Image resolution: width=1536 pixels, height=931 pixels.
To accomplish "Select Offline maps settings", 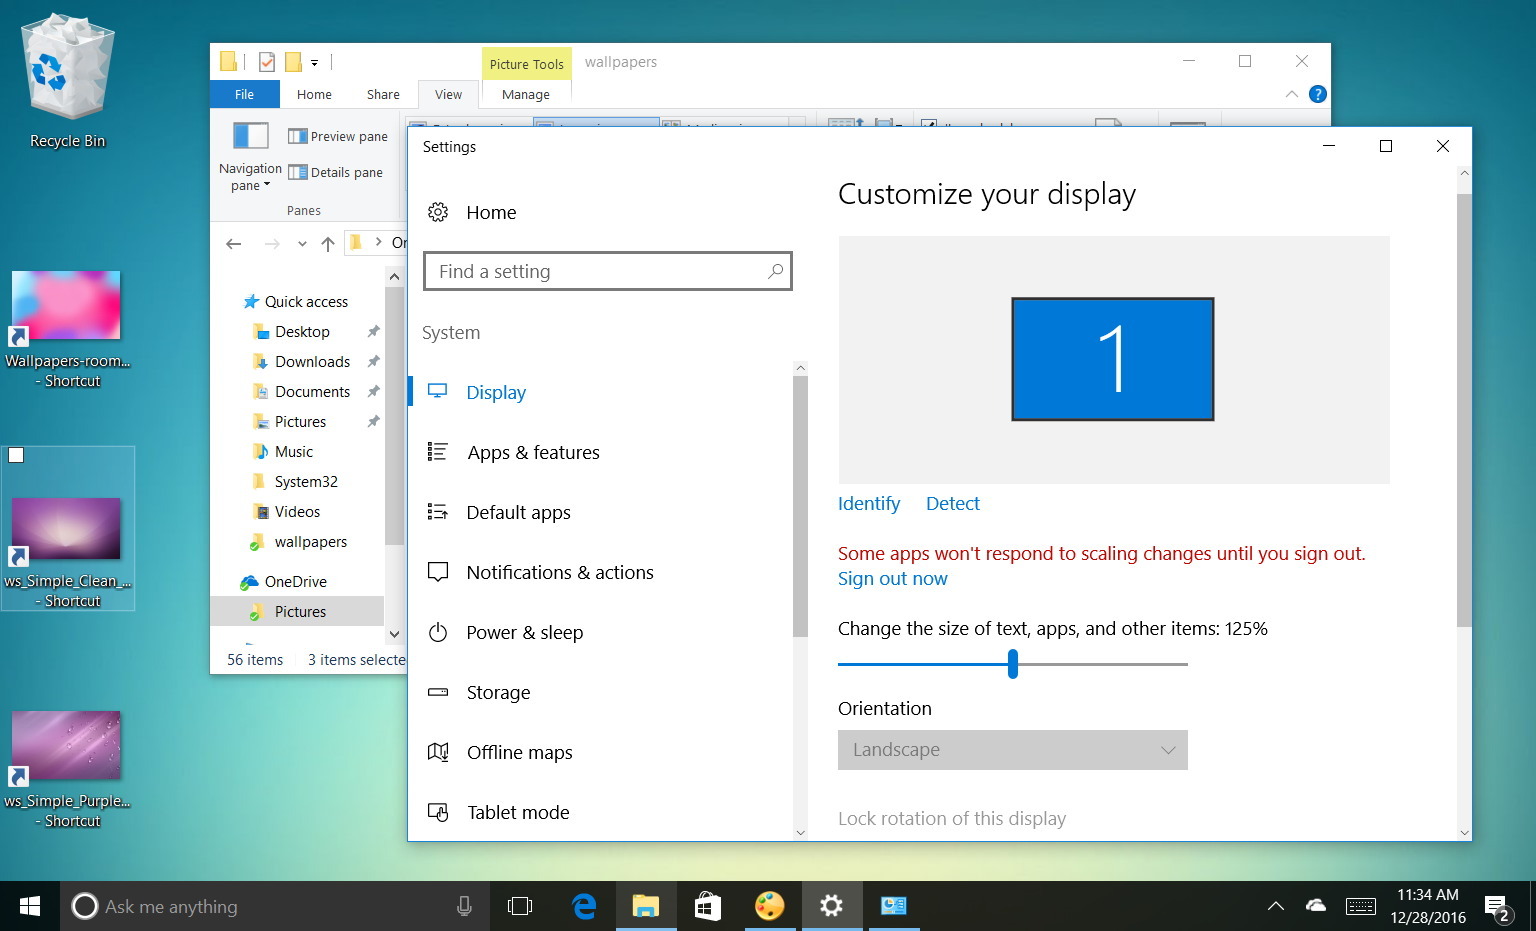I will click(519, 752).
